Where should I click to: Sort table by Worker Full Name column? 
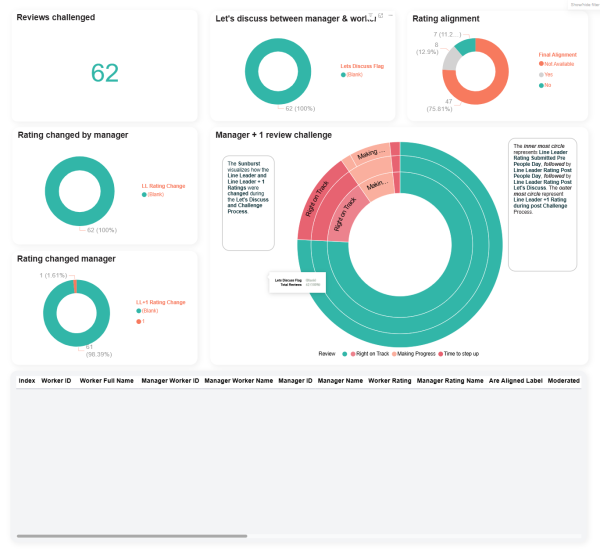tap(106, 381)
